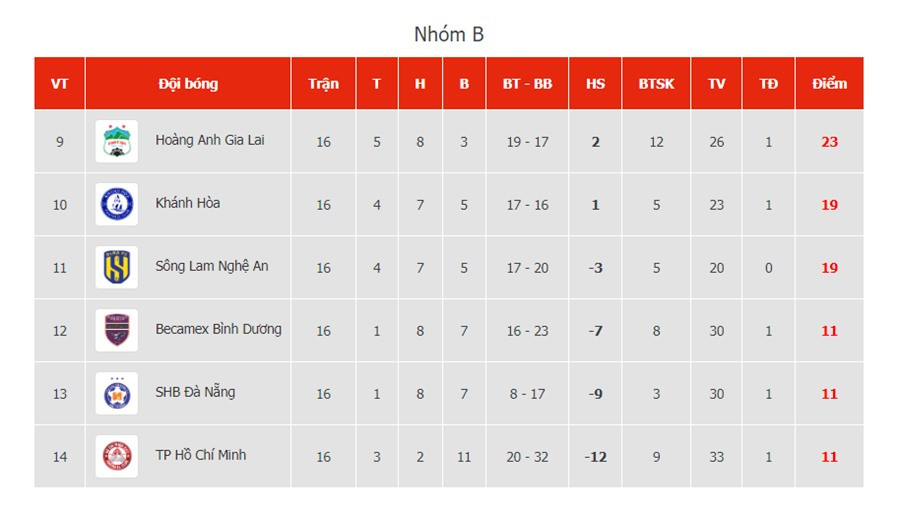Screen dimensions: 900x508
Task: Click Hoàng Anh Gia Lai's 23 points value
Action: (x=829, y=142)
